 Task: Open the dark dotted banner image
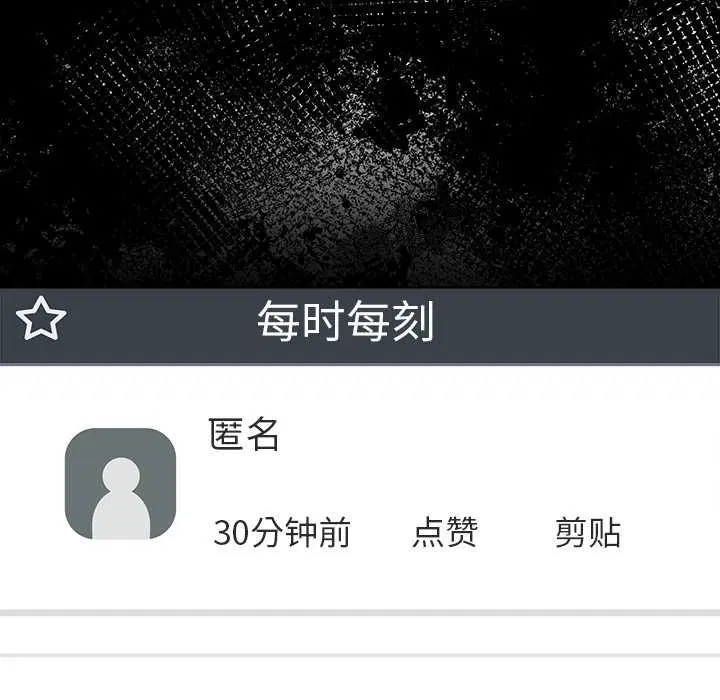360,144
